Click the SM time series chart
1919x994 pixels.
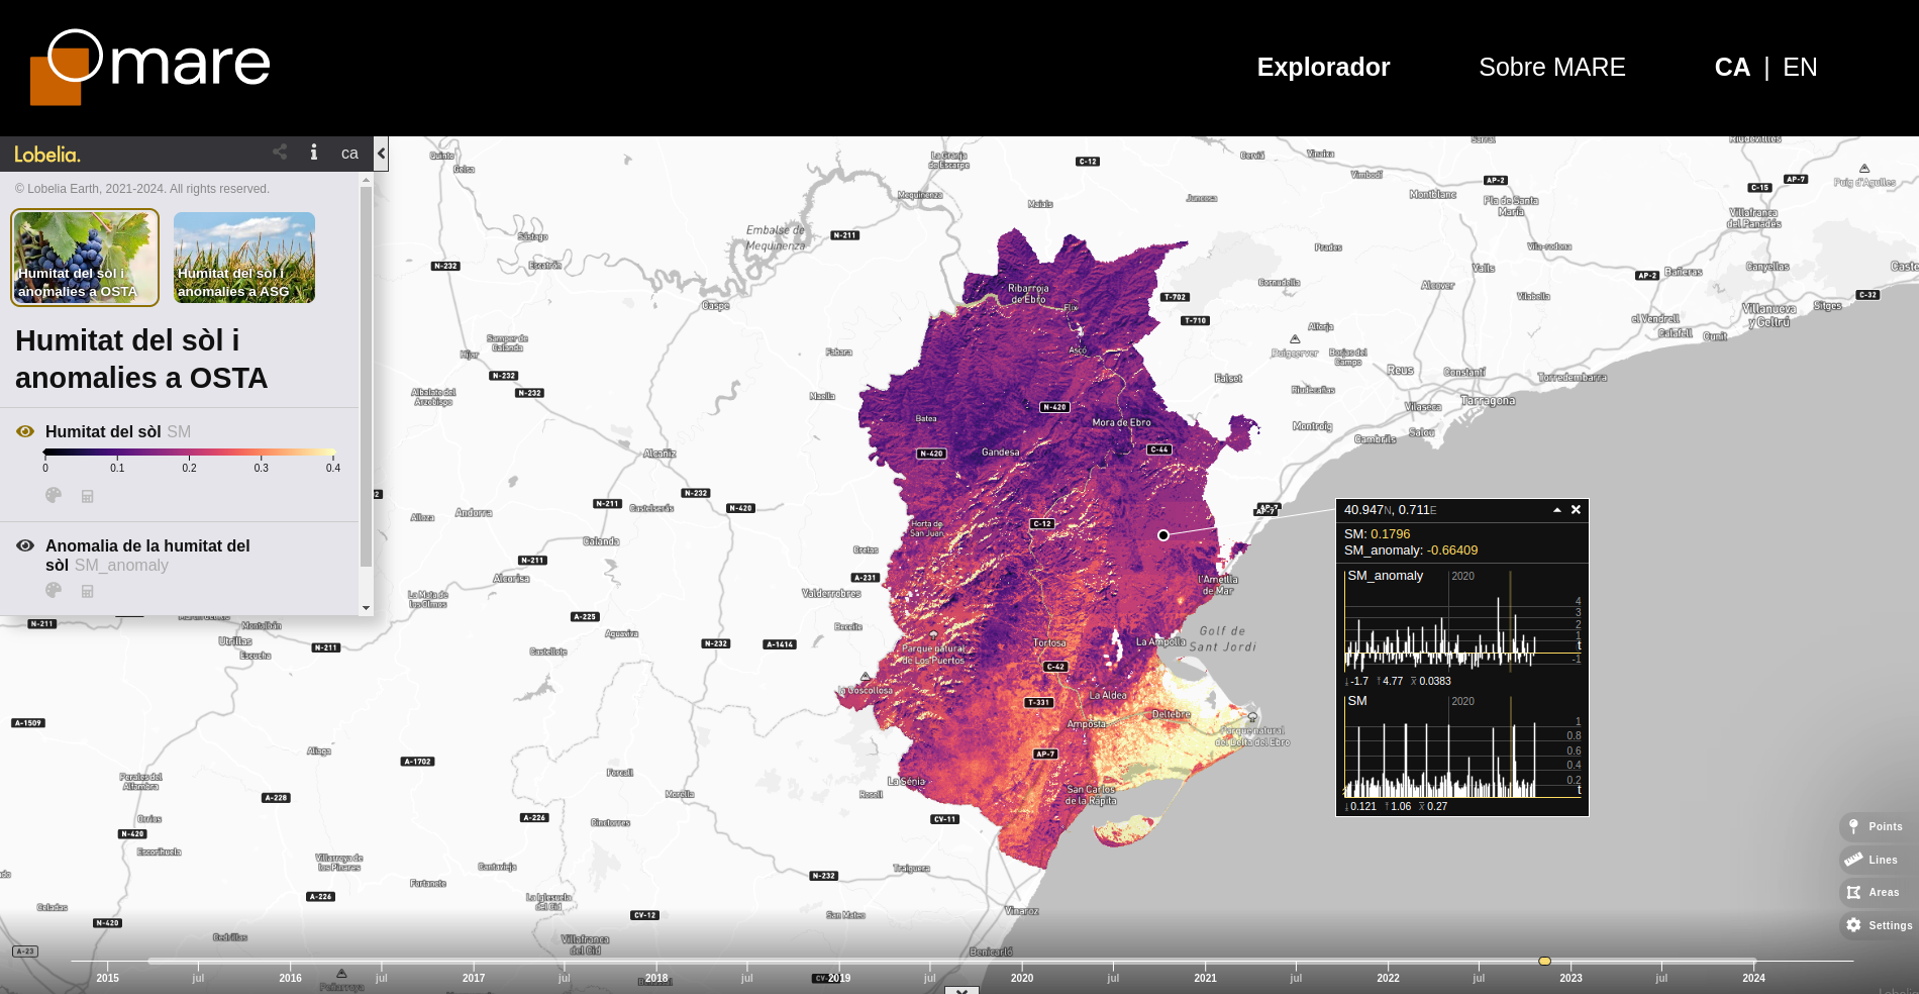[x=1461, y=746]
